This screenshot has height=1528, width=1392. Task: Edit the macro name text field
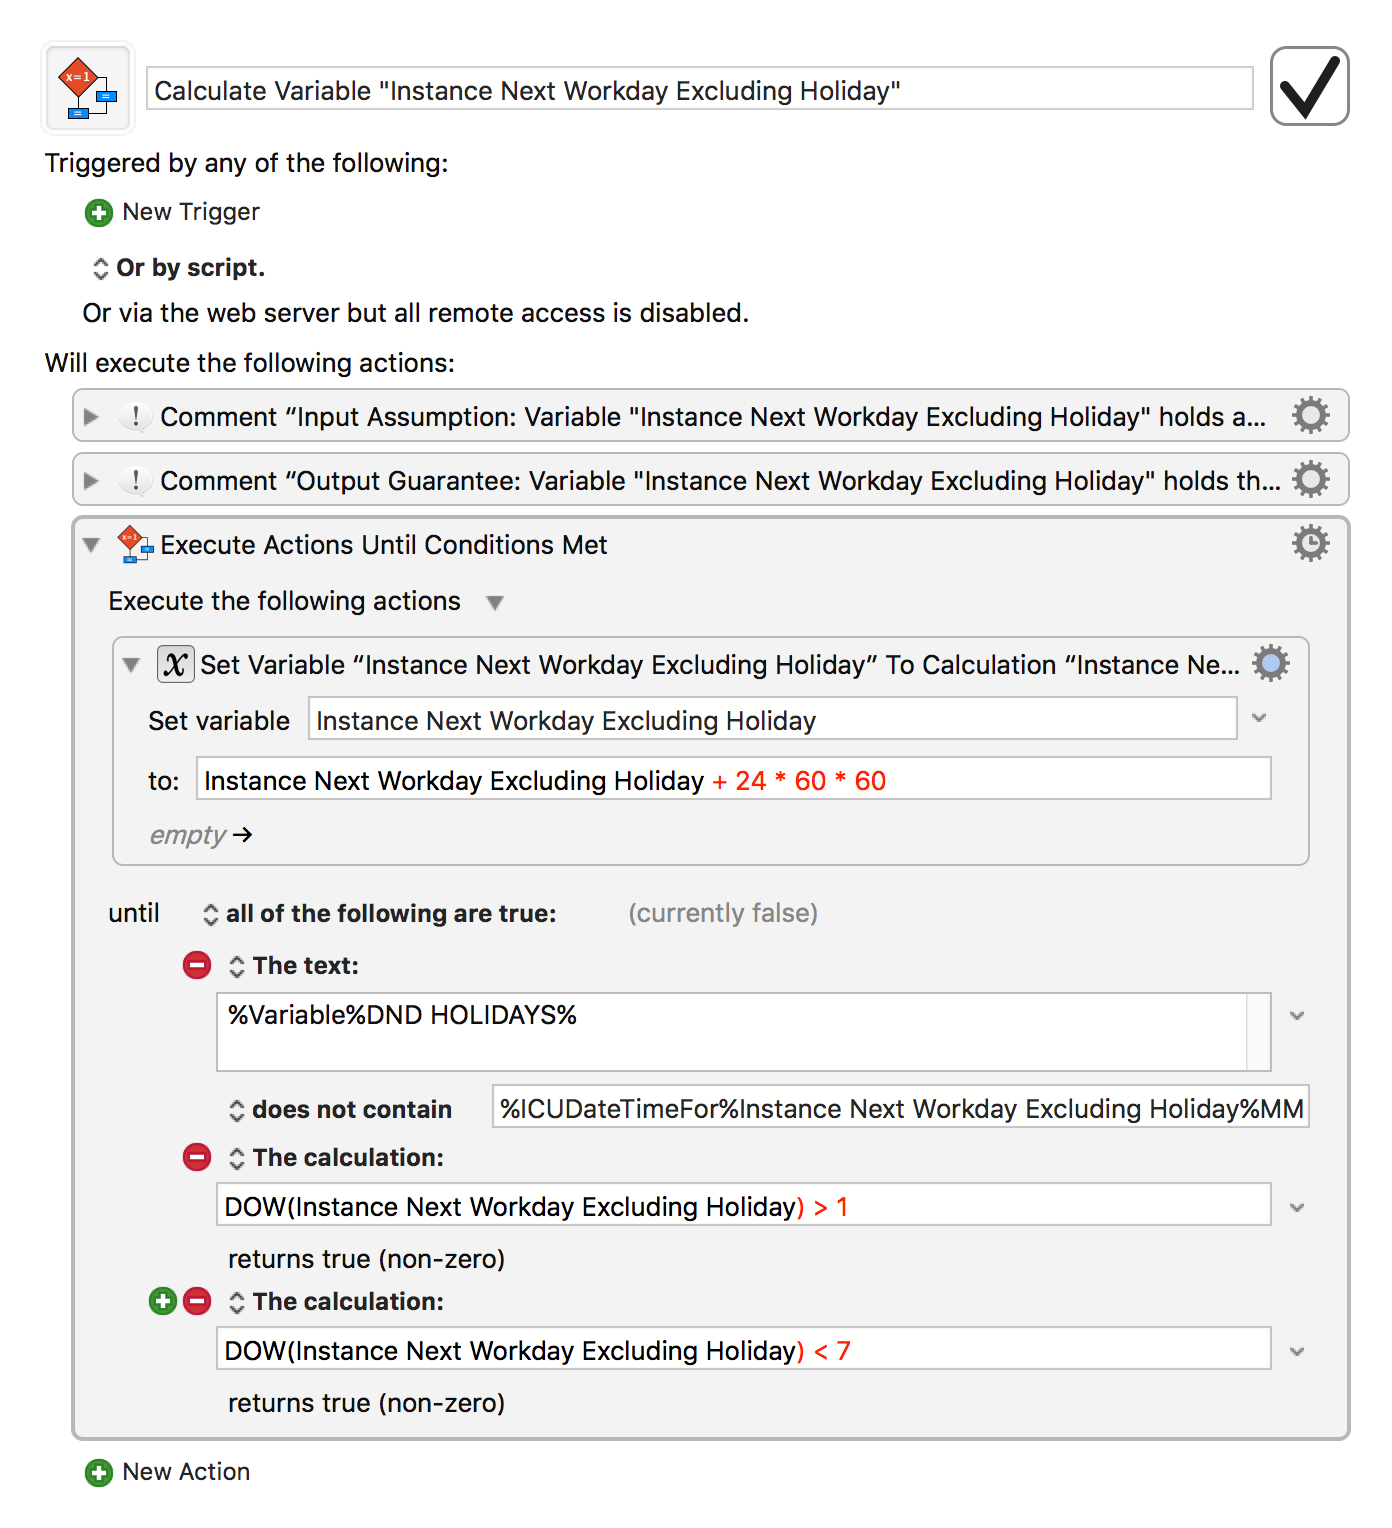699,90
